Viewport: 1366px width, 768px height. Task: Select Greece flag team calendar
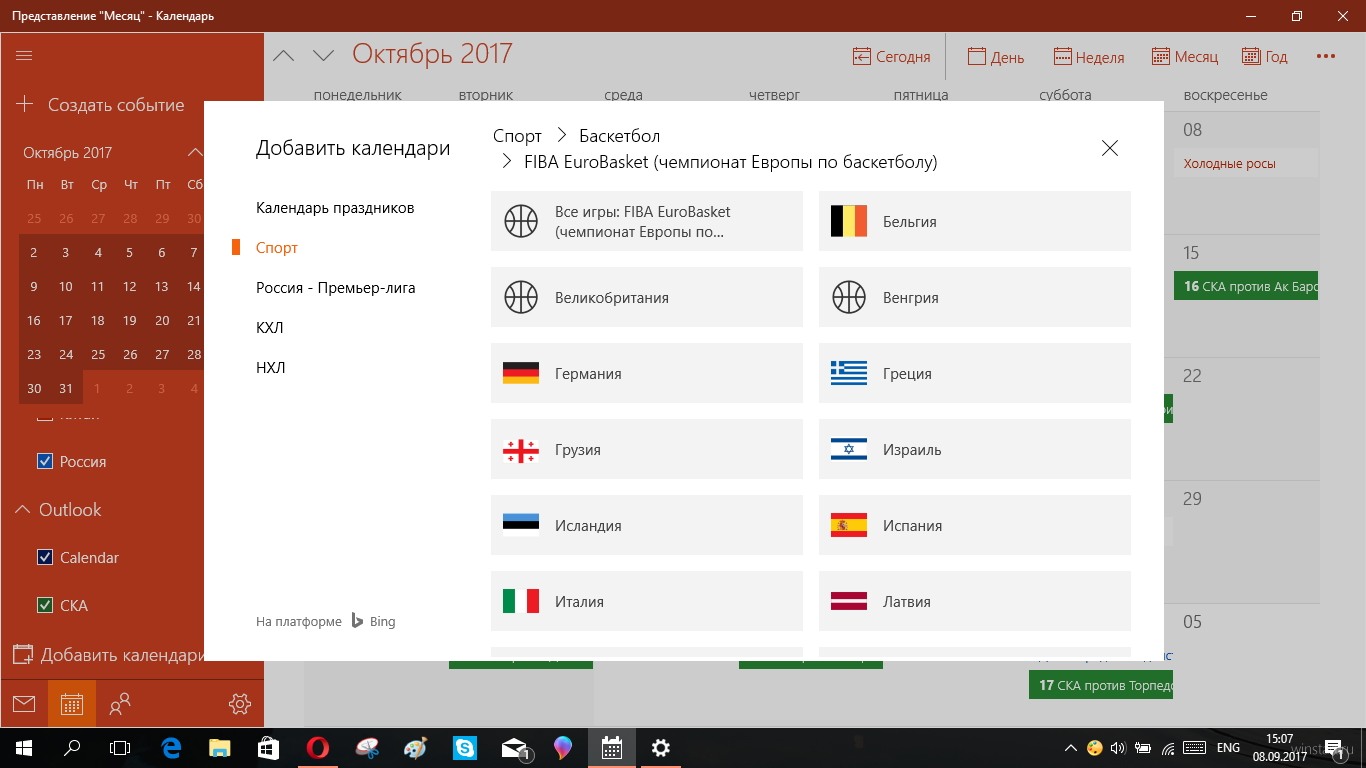pyautogui.click(x=975, y=373)
